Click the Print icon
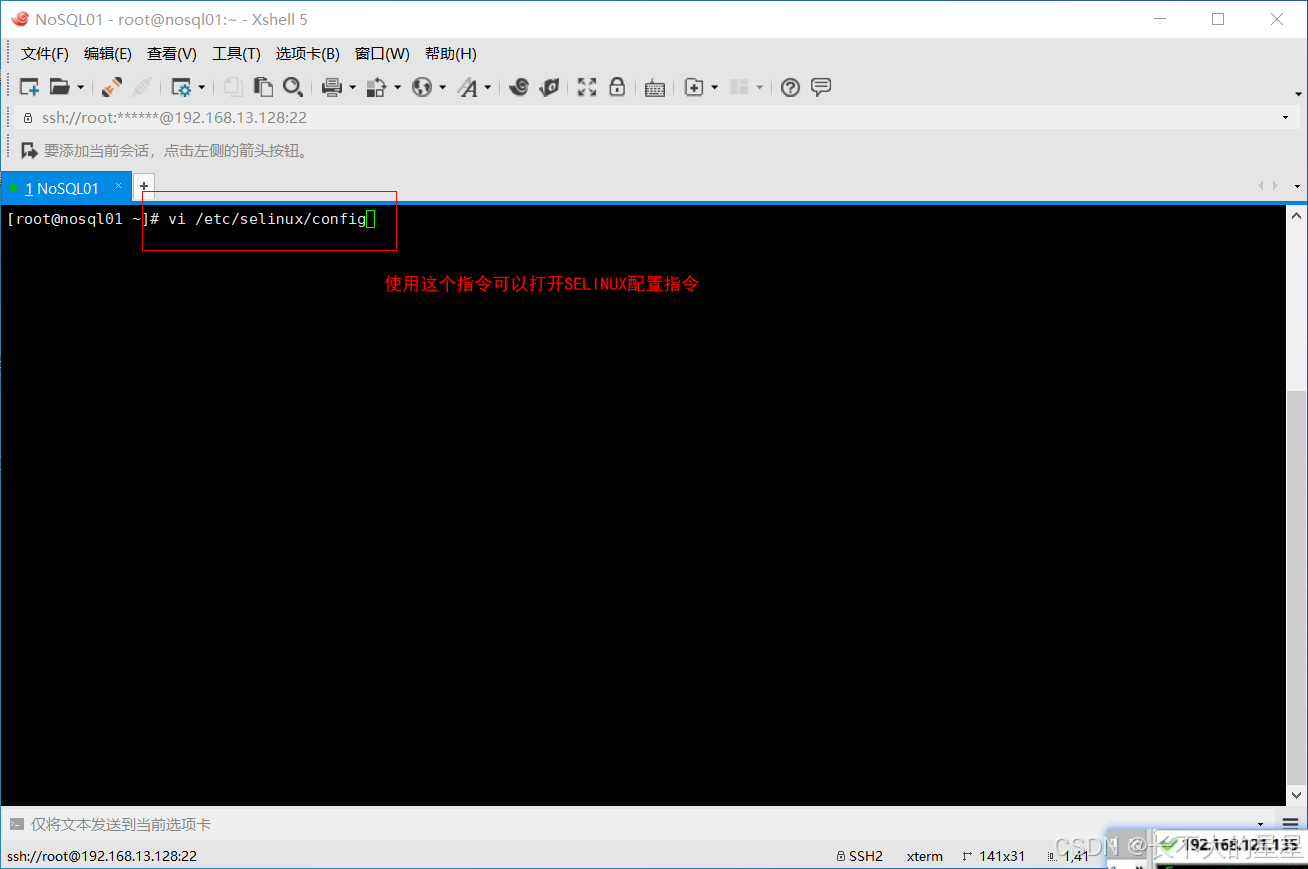The width and height of the screenshot is (1308, 869). click(x=332, y=87)
